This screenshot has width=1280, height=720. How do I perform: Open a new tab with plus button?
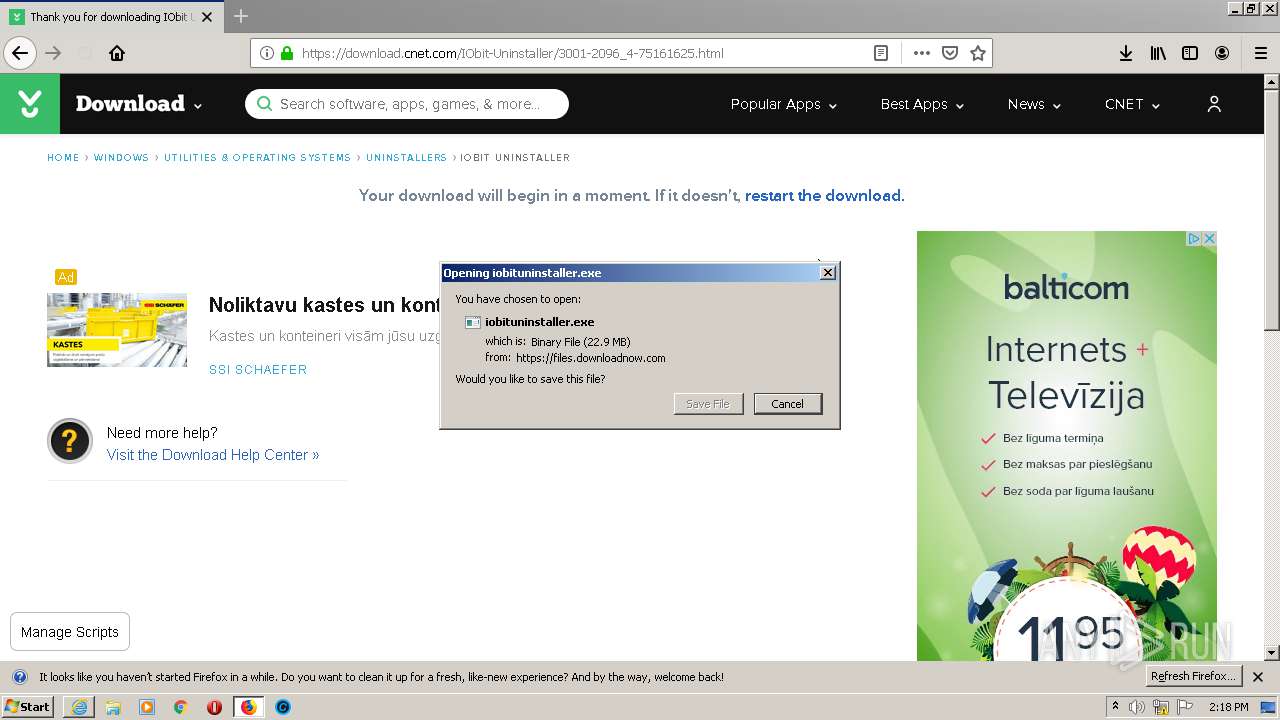click(x=241, y=16)
